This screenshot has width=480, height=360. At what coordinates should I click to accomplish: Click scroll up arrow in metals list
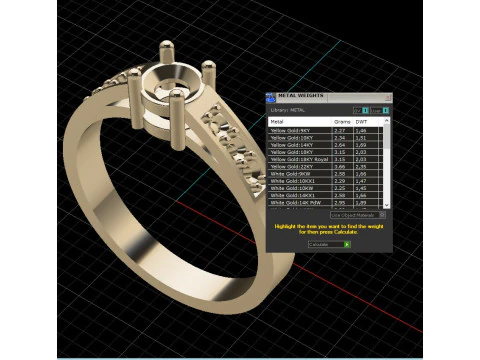pyautogui.click(x=387, y=120)
